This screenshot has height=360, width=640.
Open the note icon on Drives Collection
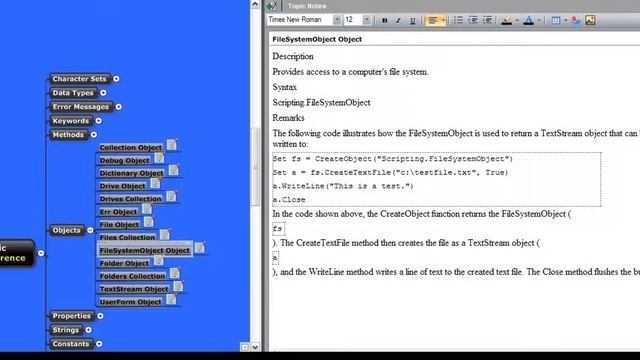(x=171, y=196)
